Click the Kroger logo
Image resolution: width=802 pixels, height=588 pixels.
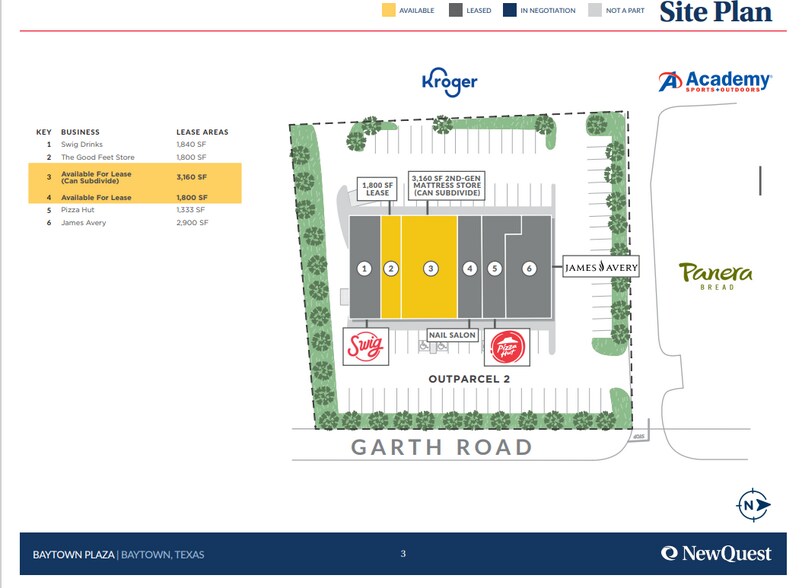point(449,82)
